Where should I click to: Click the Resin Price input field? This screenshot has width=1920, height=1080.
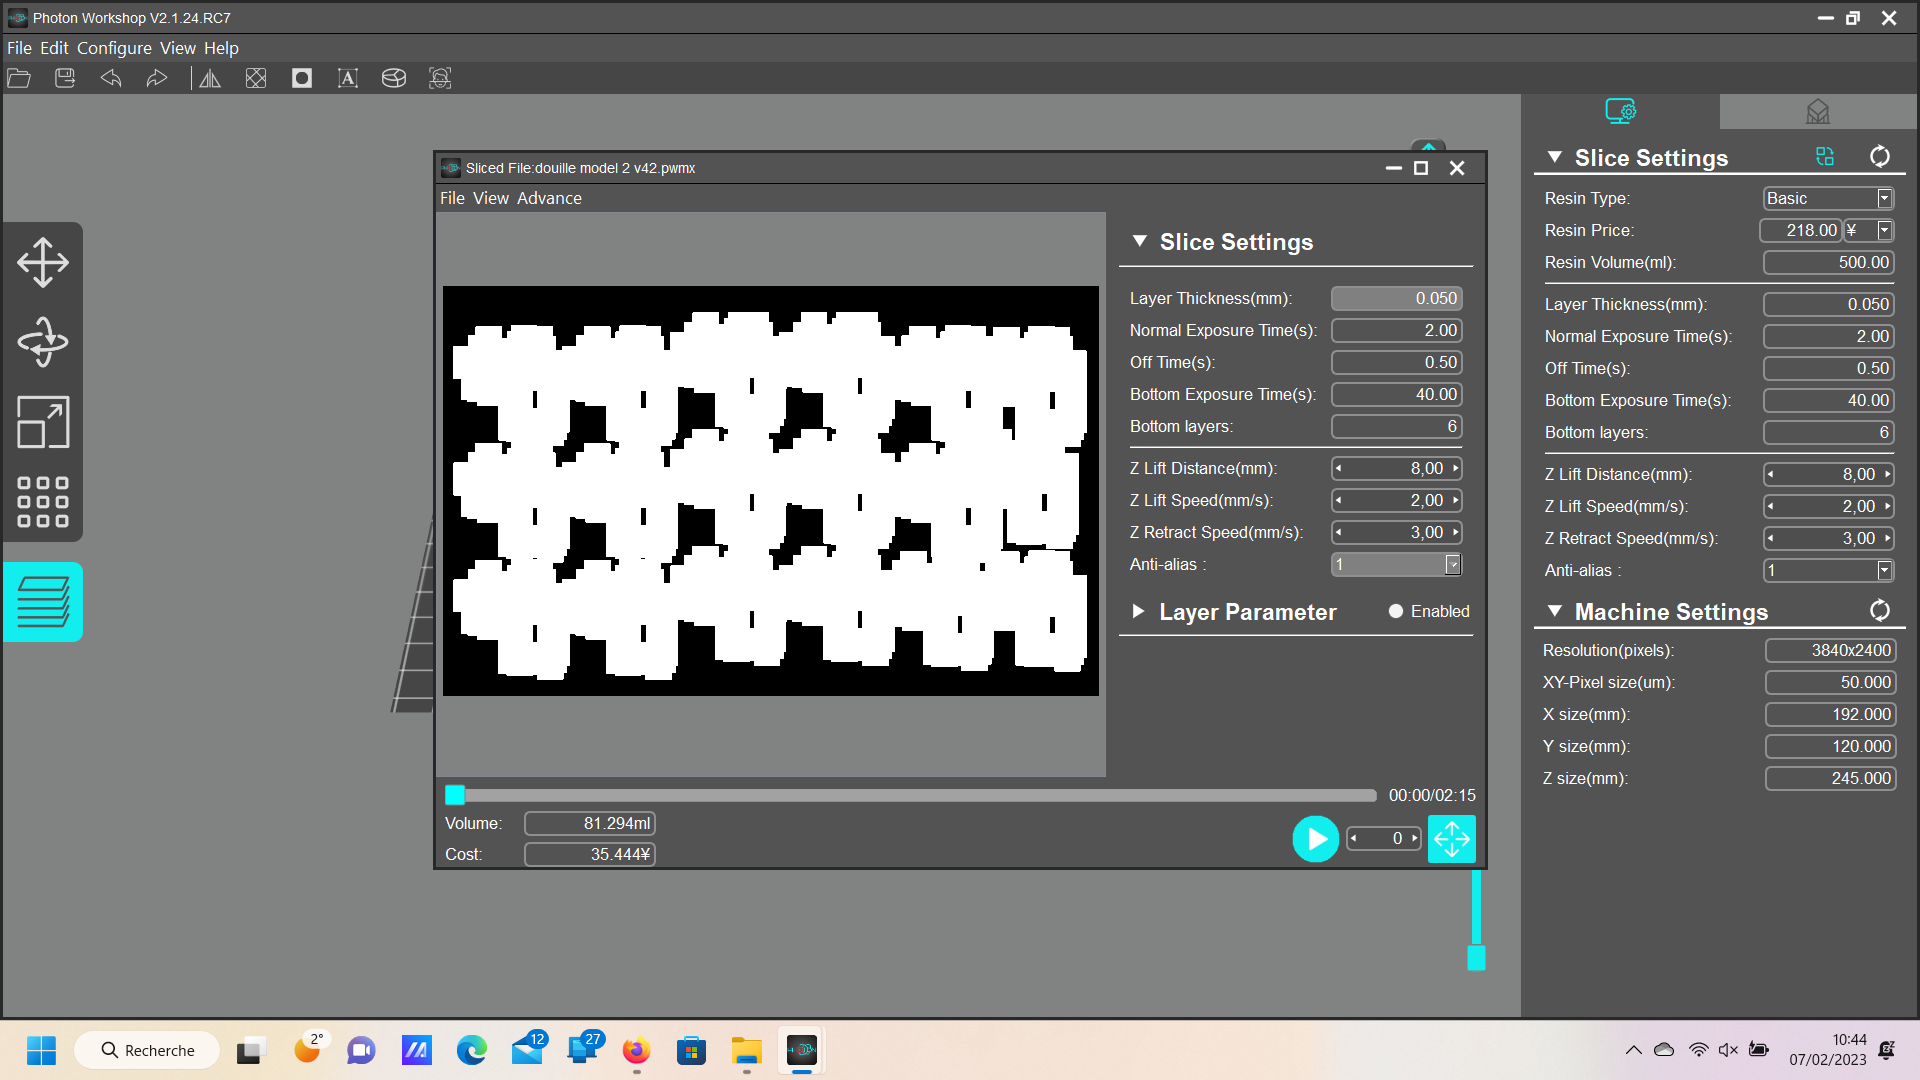click(1800, 230)
